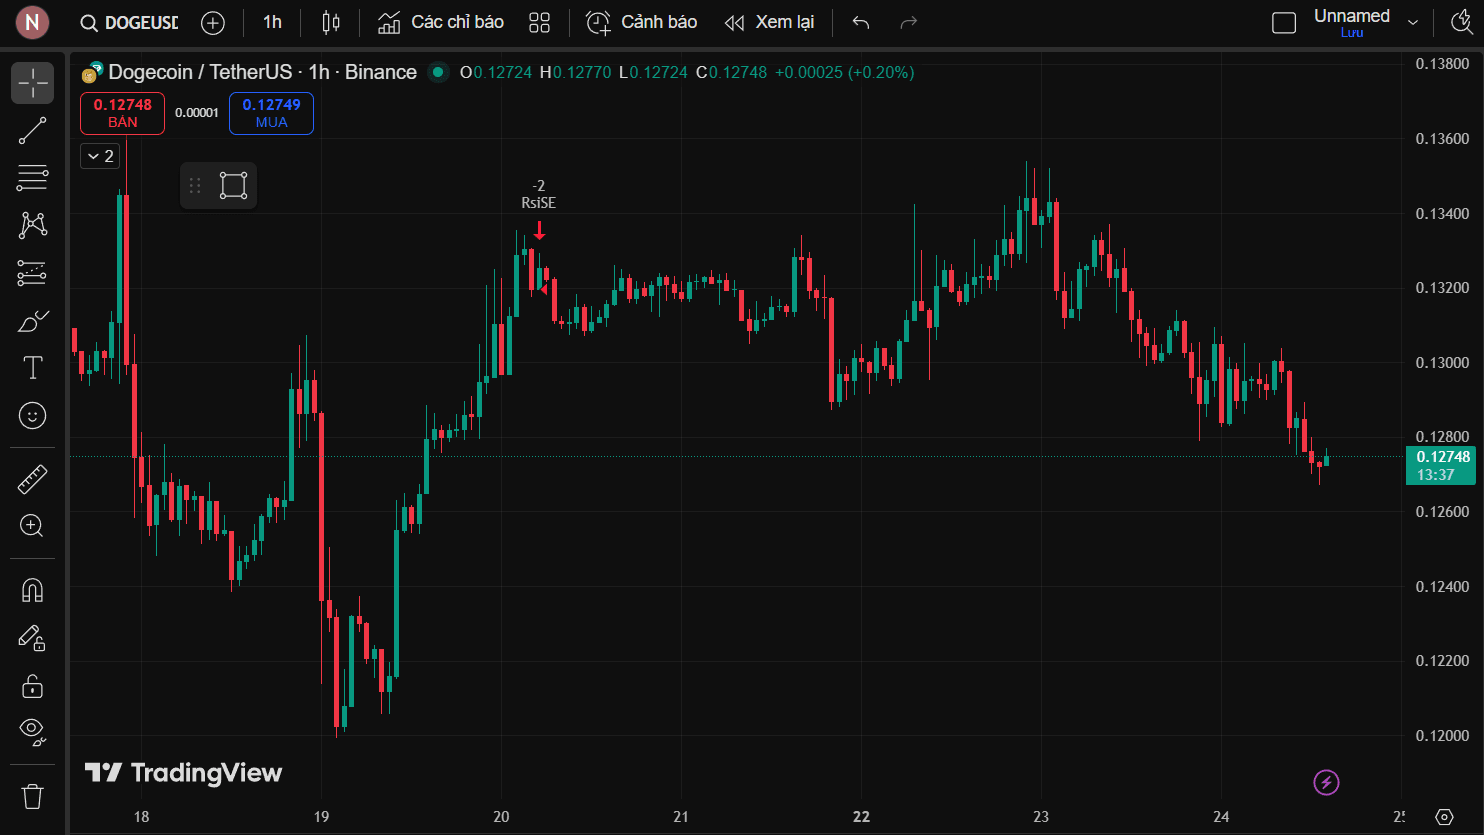Viewport: 1484px width, 835px height.
Task: Remove drawings with the trash icon
Action: (32, 796)
